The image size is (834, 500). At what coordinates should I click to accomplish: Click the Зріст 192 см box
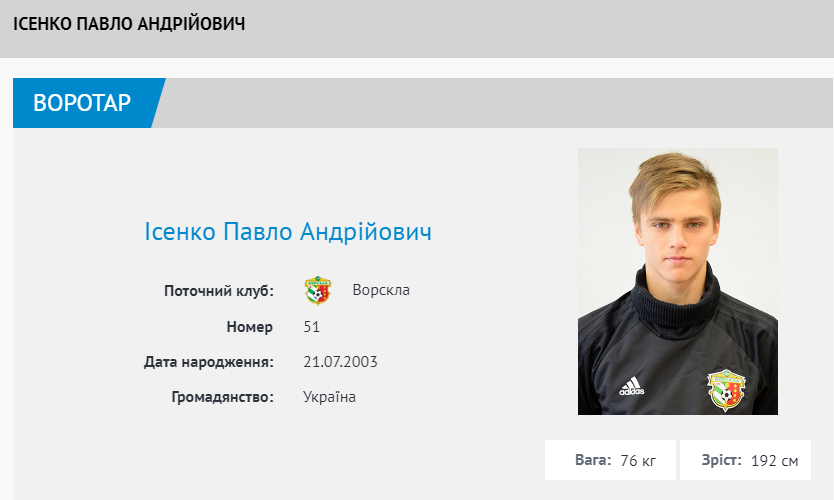(745, 460)
